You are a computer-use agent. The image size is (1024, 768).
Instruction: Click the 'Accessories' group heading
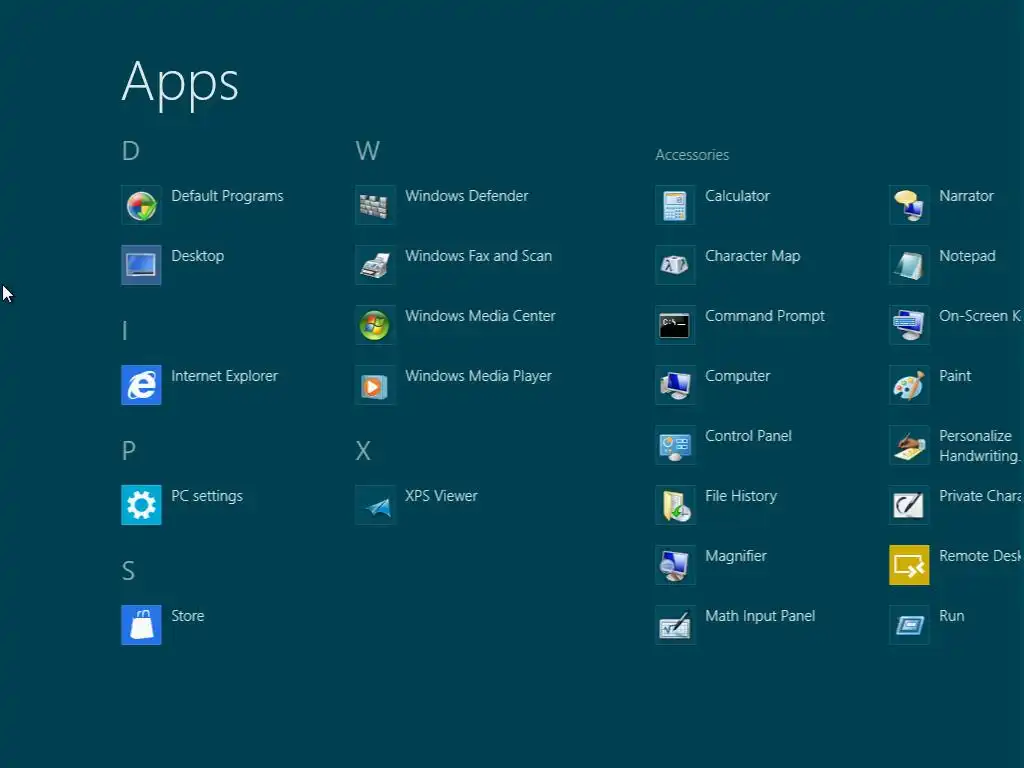692,155
